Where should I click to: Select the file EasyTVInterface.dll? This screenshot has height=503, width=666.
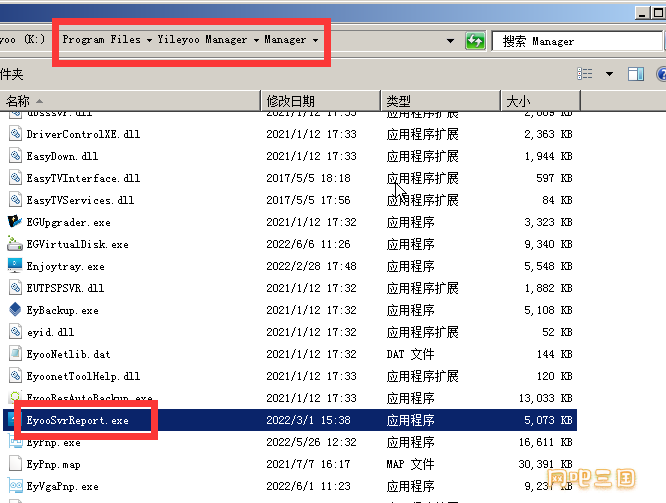(x=83, y=178)
